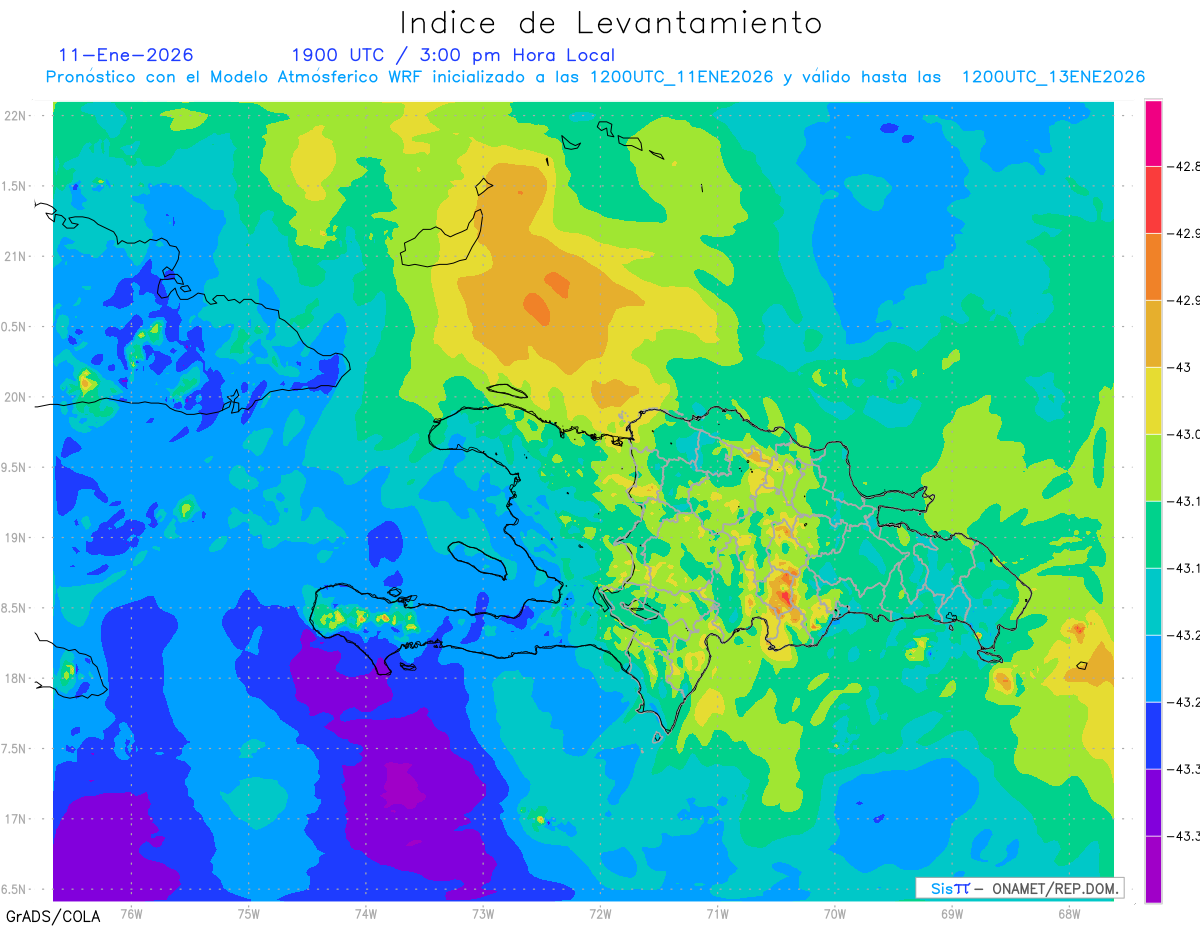Pick the cyan-teal segment of the color scale
Image resolution: width=1200 pixels, height=927 pixels.
point(1153,601)
